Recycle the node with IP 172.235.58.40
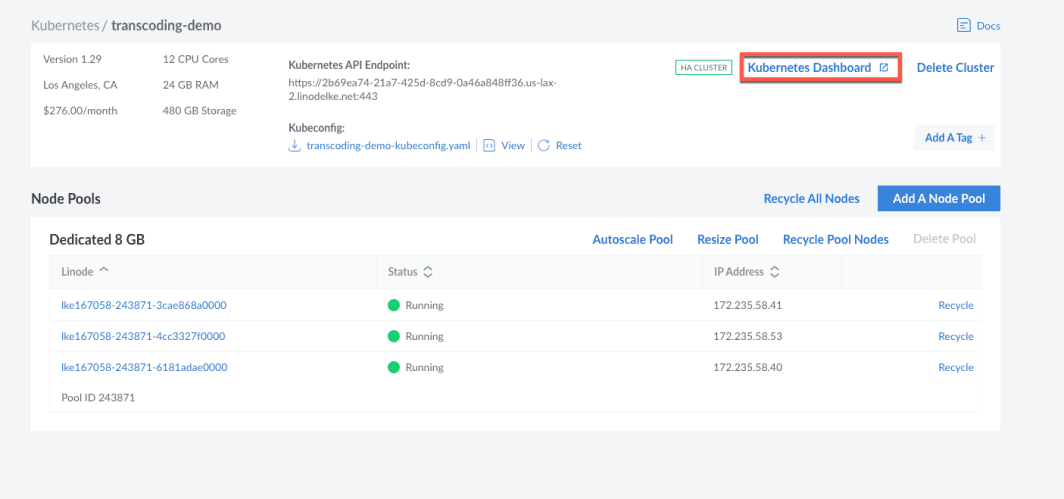 (x=955, y=368)
